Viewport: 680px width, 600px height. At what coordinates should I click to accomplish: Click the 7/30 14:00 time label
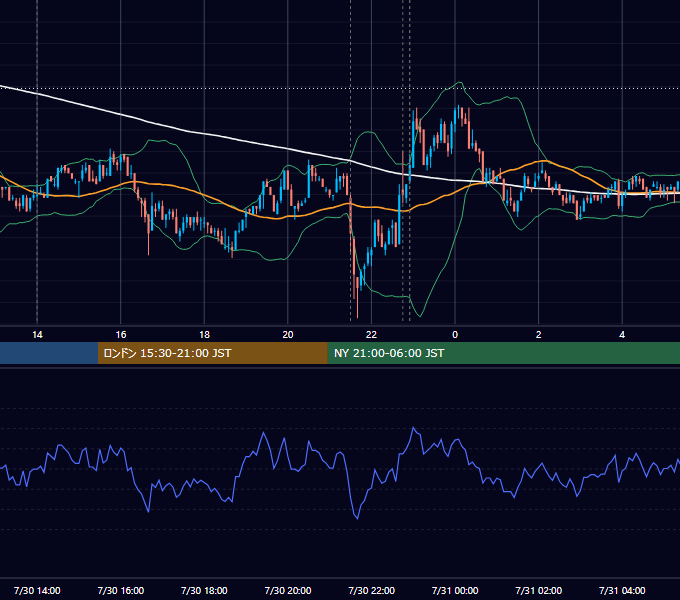(37, 590)
